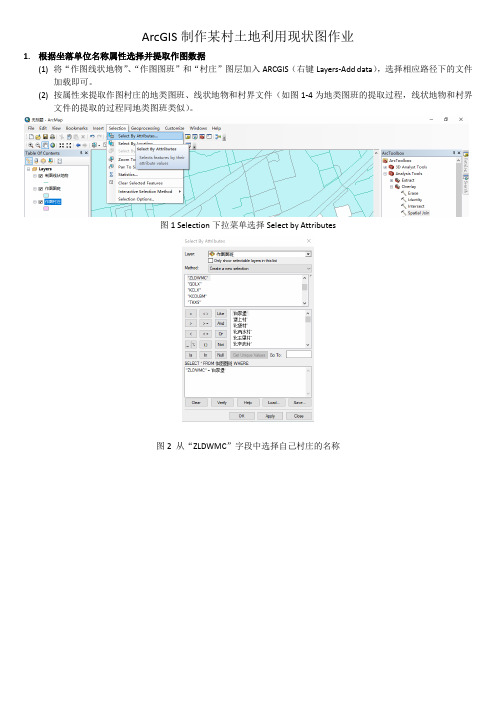Viewport: 496px width, 702px height.
Task: Toggle visibility checkbox of the second layer 作图图斑
Action: [x=40, y=189]
